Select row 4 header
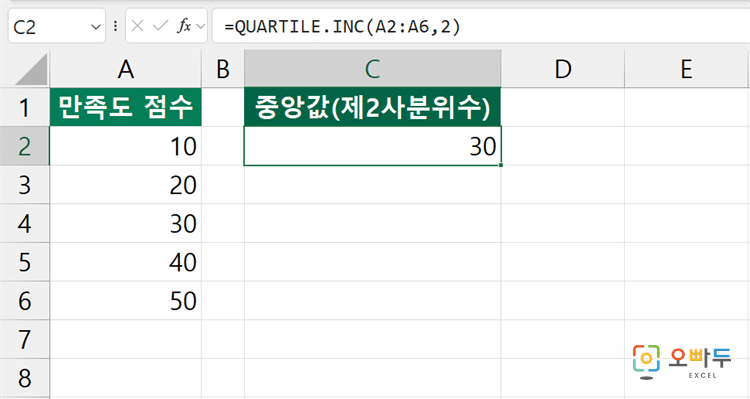The width and height of the screenshot is (750, 399). coord(24,223)
